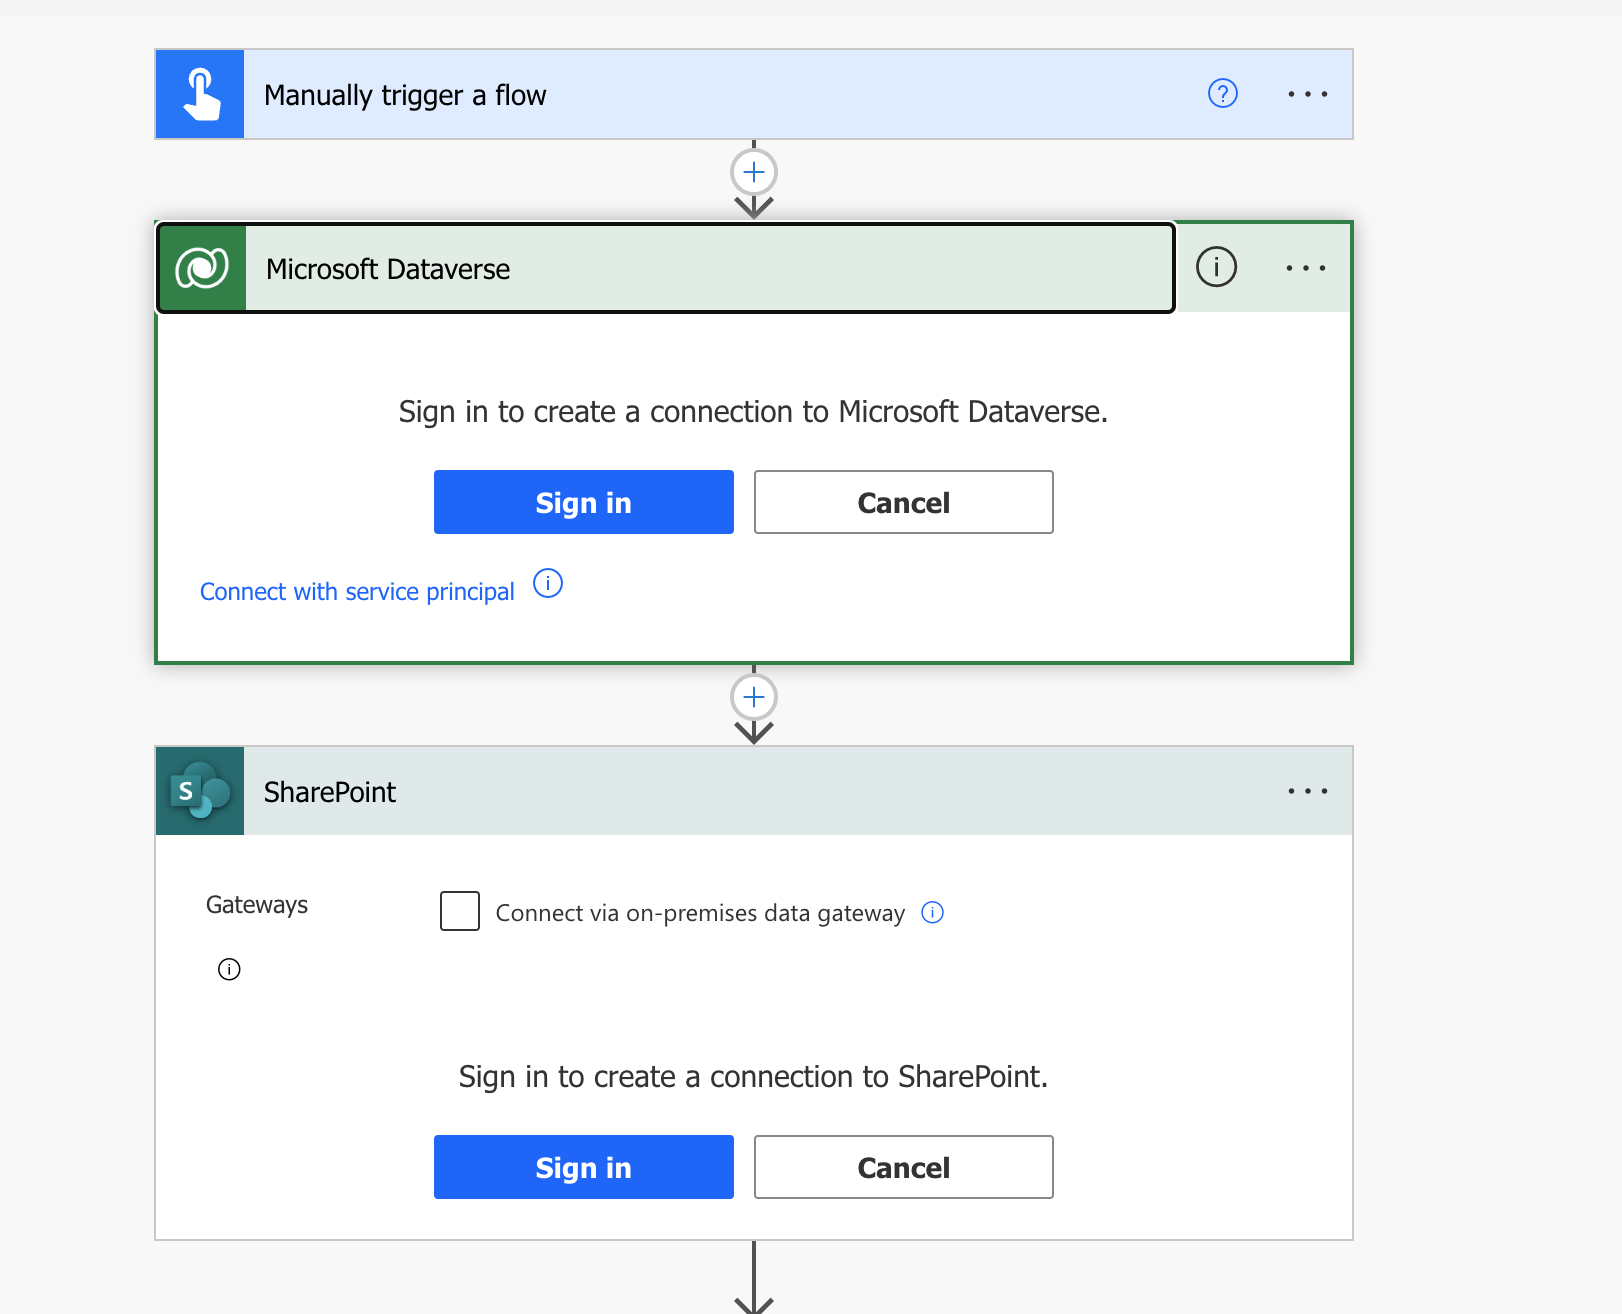This screenshot has width=1622, height=1314.
Task: Click the Manually trigger a flow hand icon
Action: 199,93
